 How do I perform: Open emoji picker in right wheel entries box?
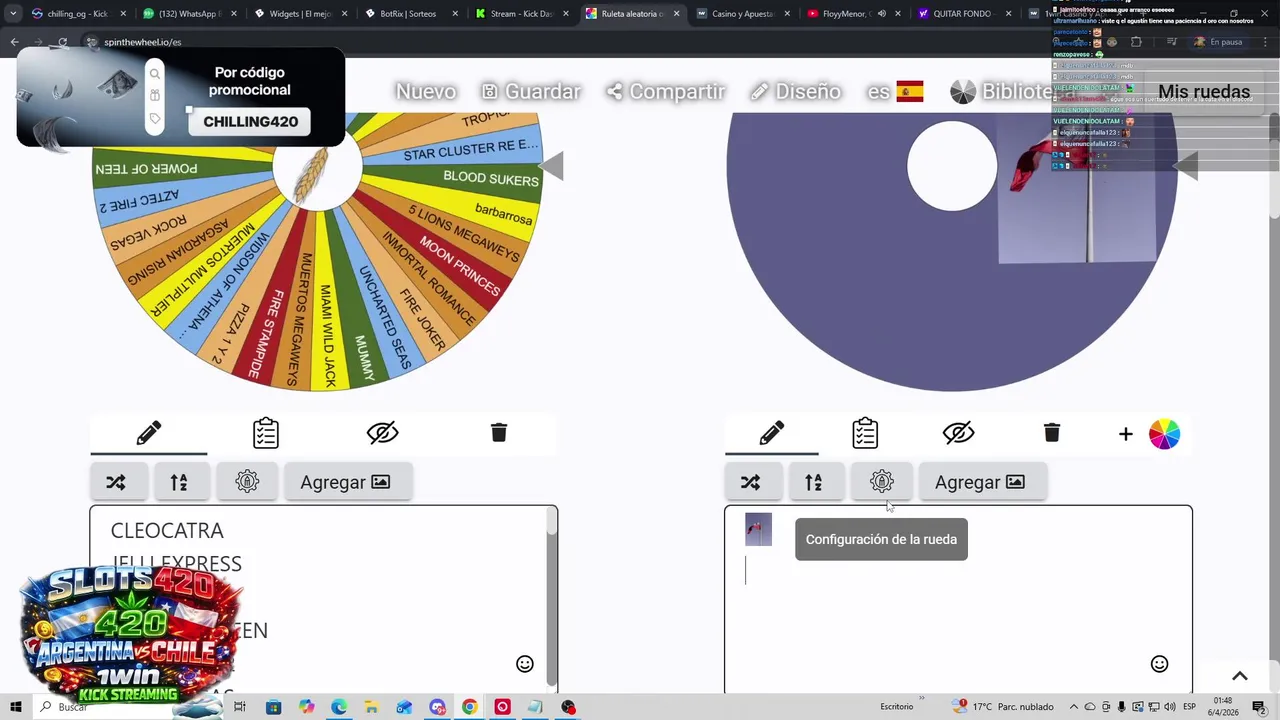coord(1159,664)
